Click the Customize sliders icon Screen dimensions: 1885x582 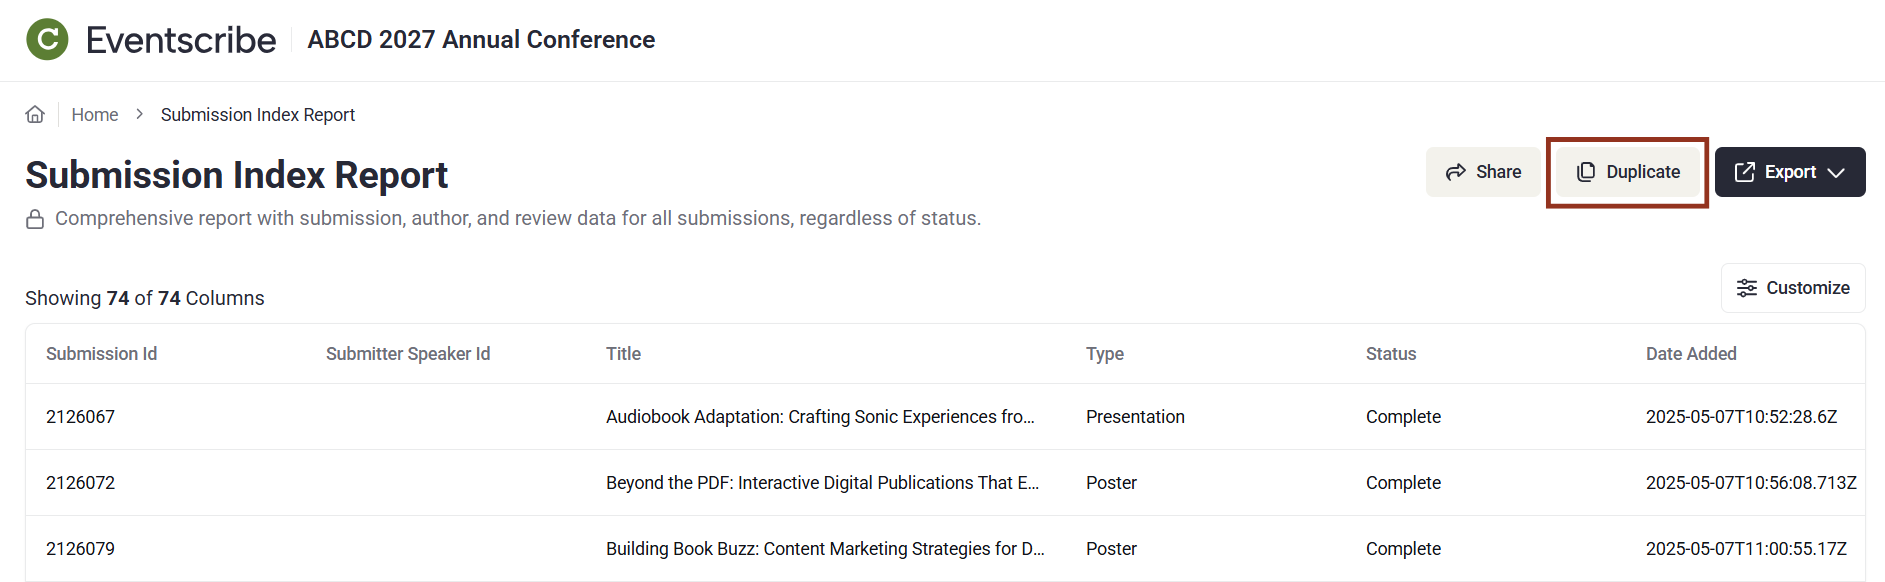coord(1747,288)
